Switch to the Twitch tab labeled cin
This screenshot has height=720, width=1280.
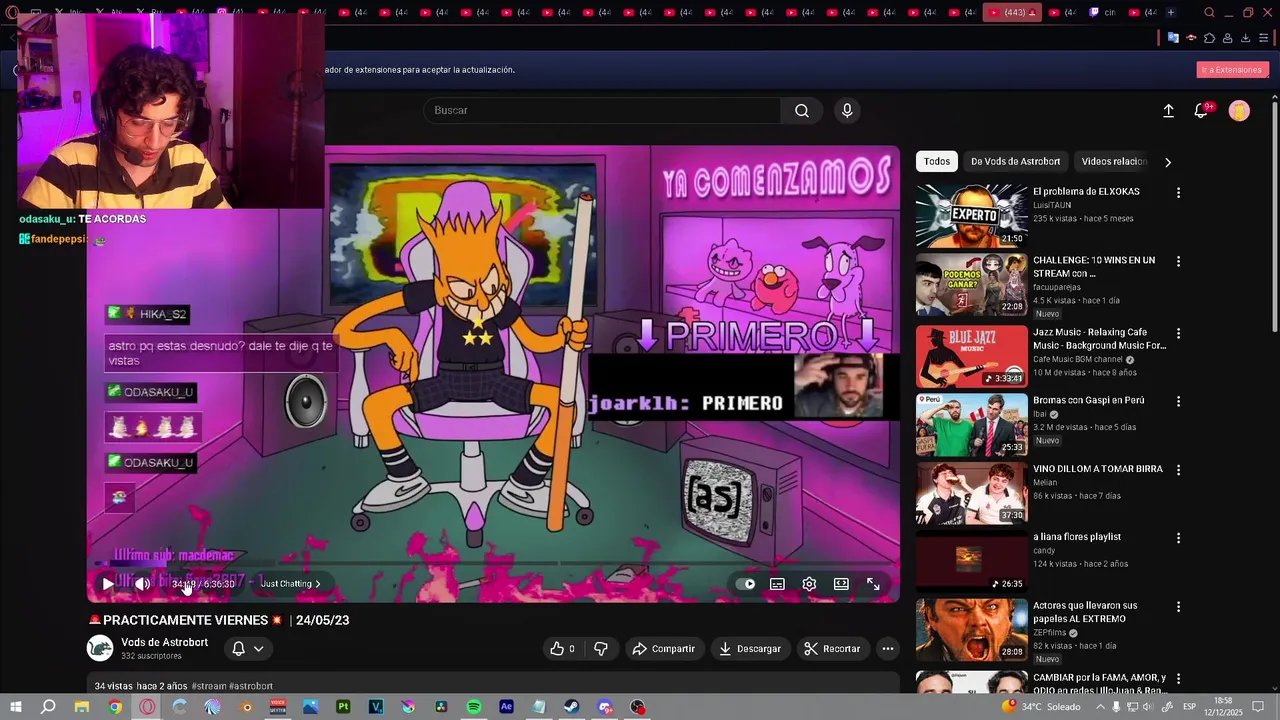pos(1103,13)
